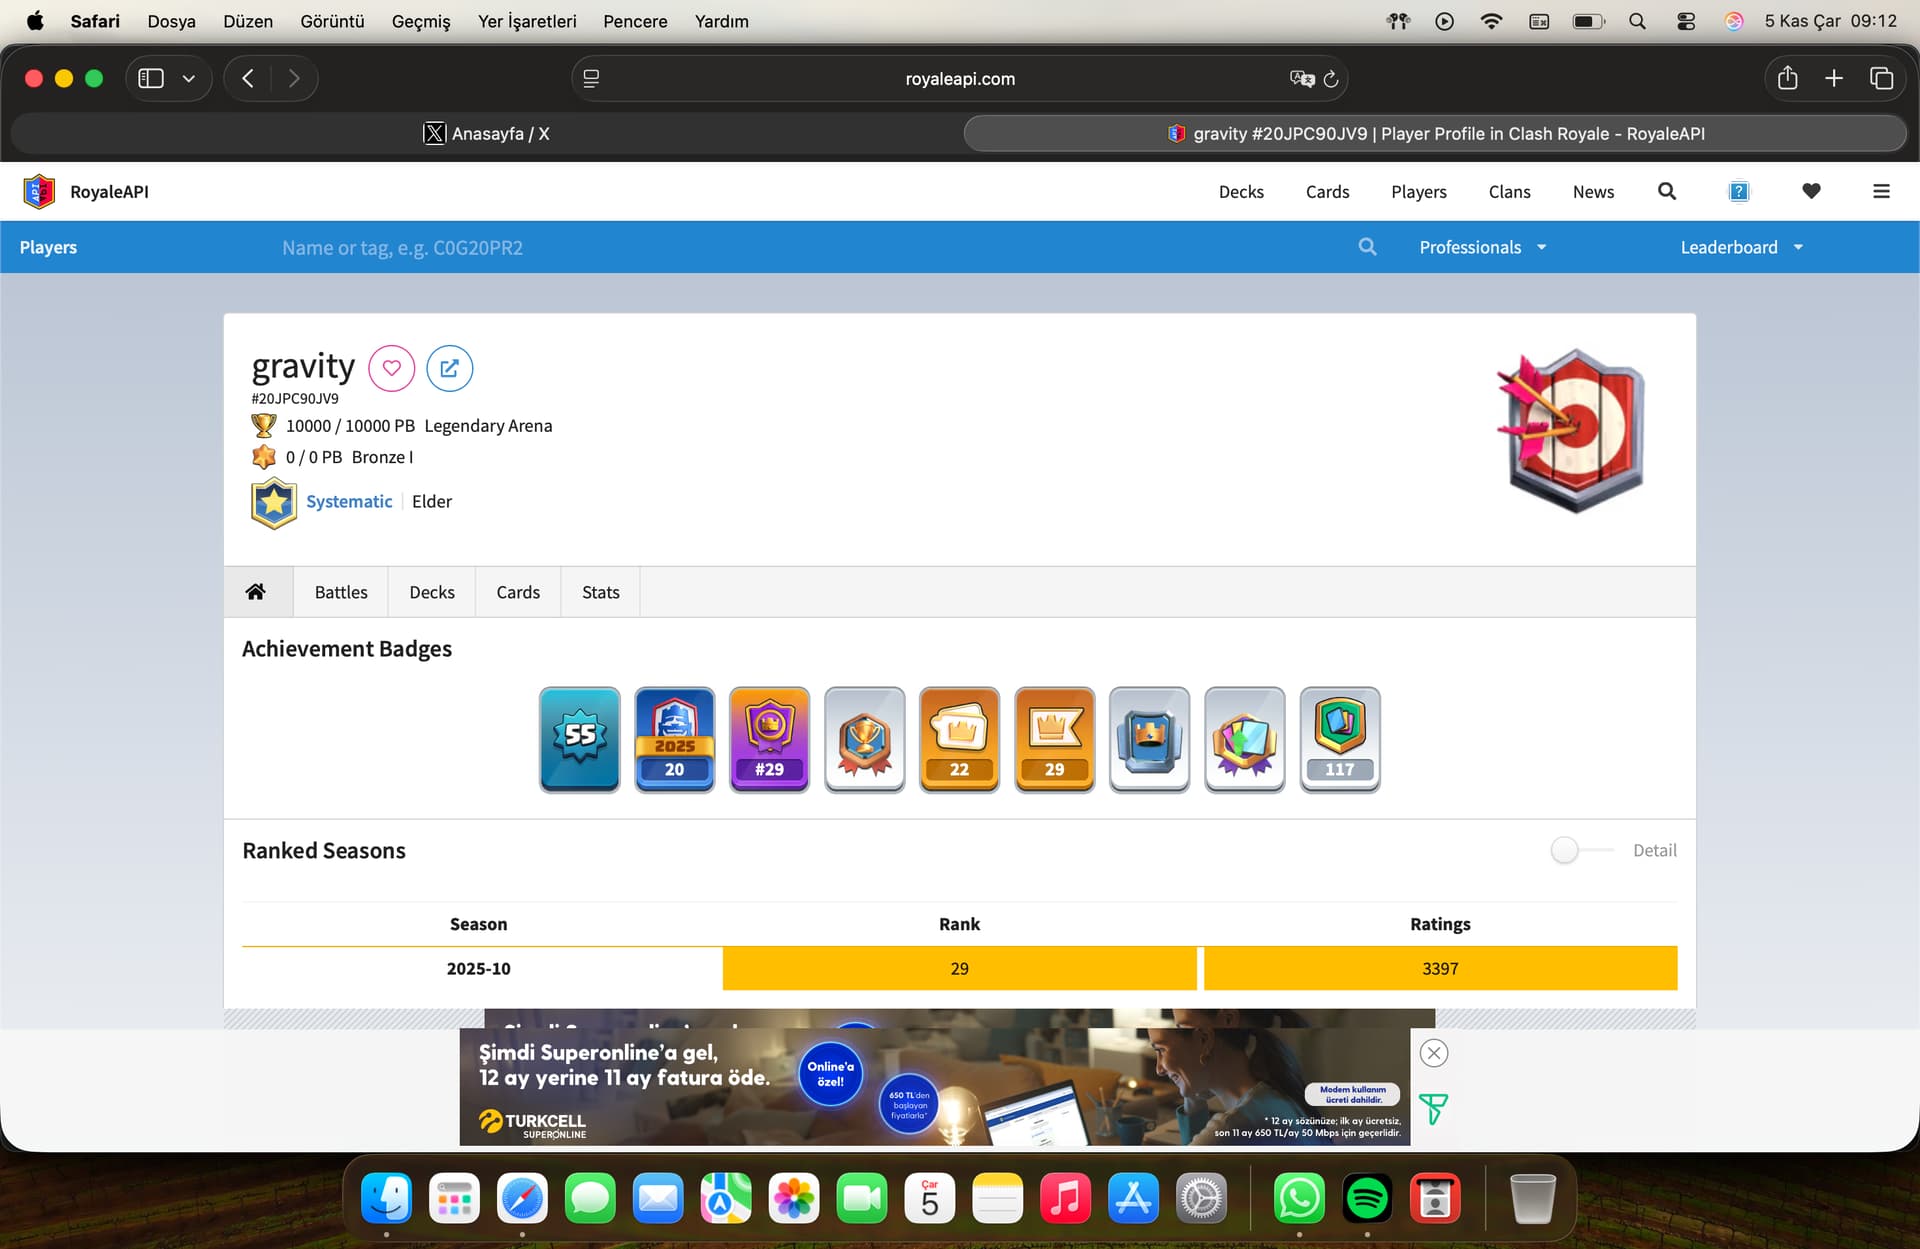Screen dimensions: 1920x1249
Task: Expand the Leaderboard dropdown
Action: 1741,247
